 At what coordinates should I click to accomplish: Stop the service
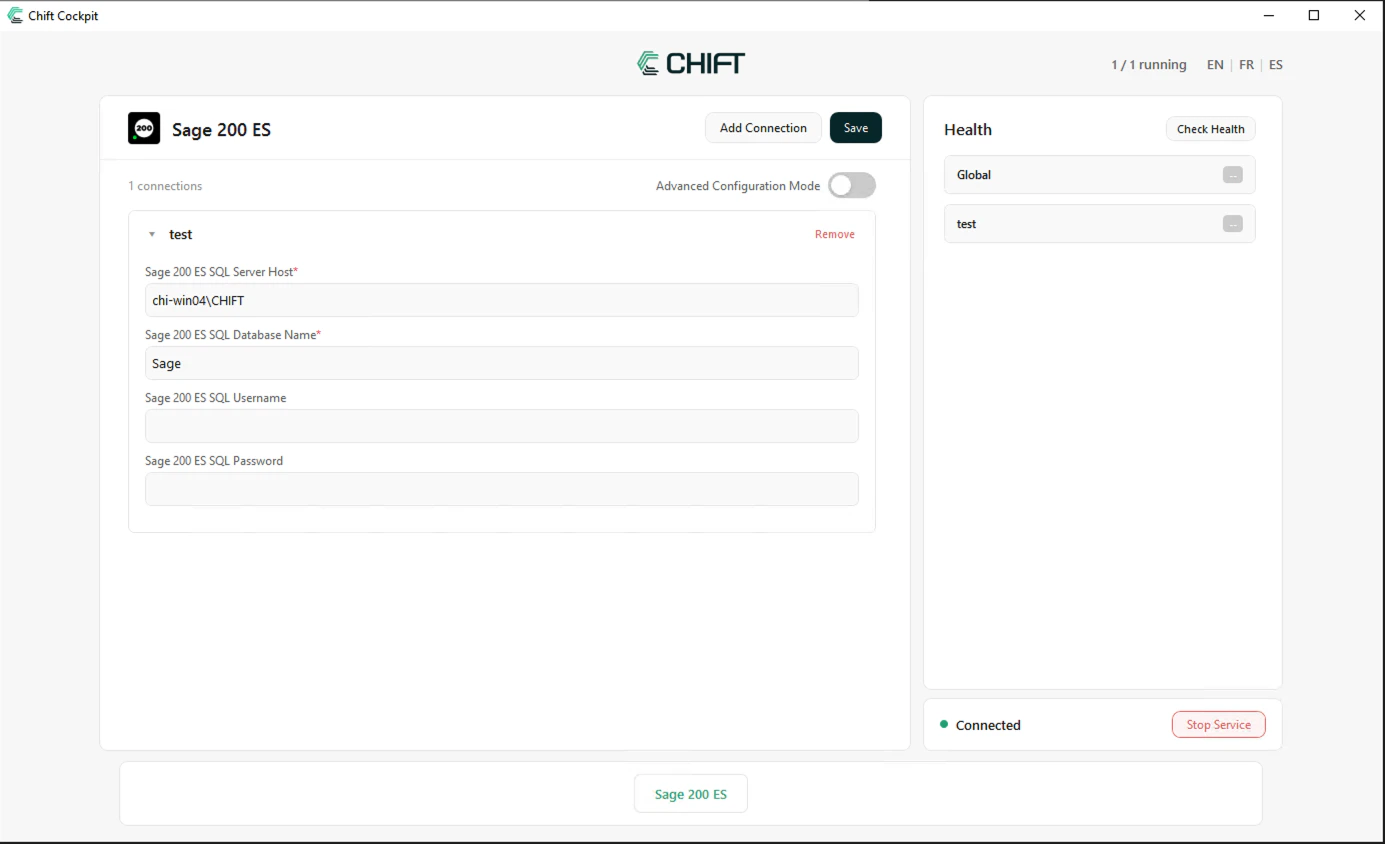pos(1218,725)
